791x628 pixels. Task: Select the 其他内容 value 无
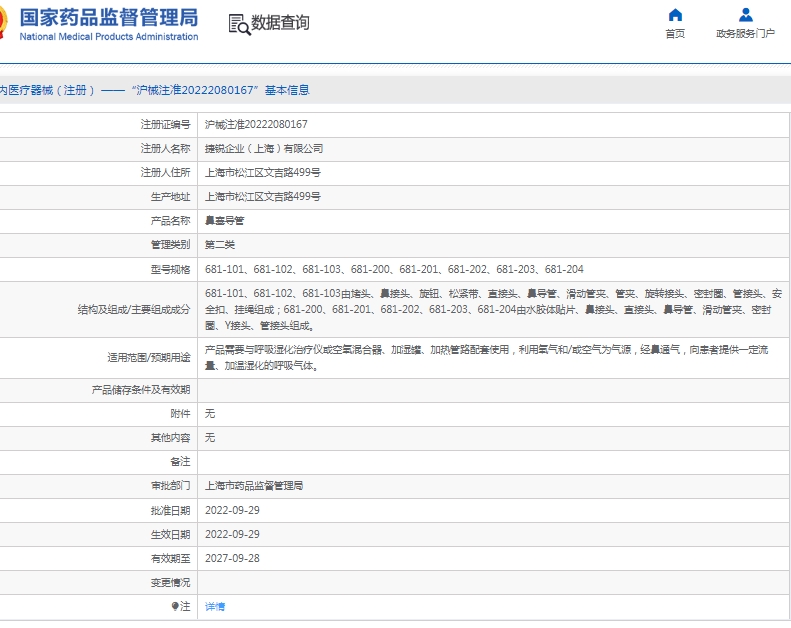(x=210, y=437)
